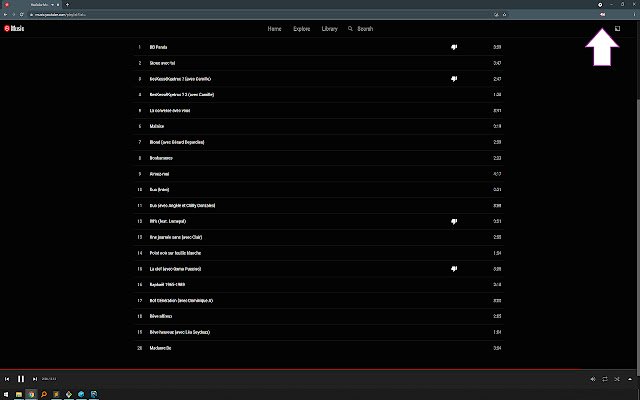Skip to the next track

35,379
